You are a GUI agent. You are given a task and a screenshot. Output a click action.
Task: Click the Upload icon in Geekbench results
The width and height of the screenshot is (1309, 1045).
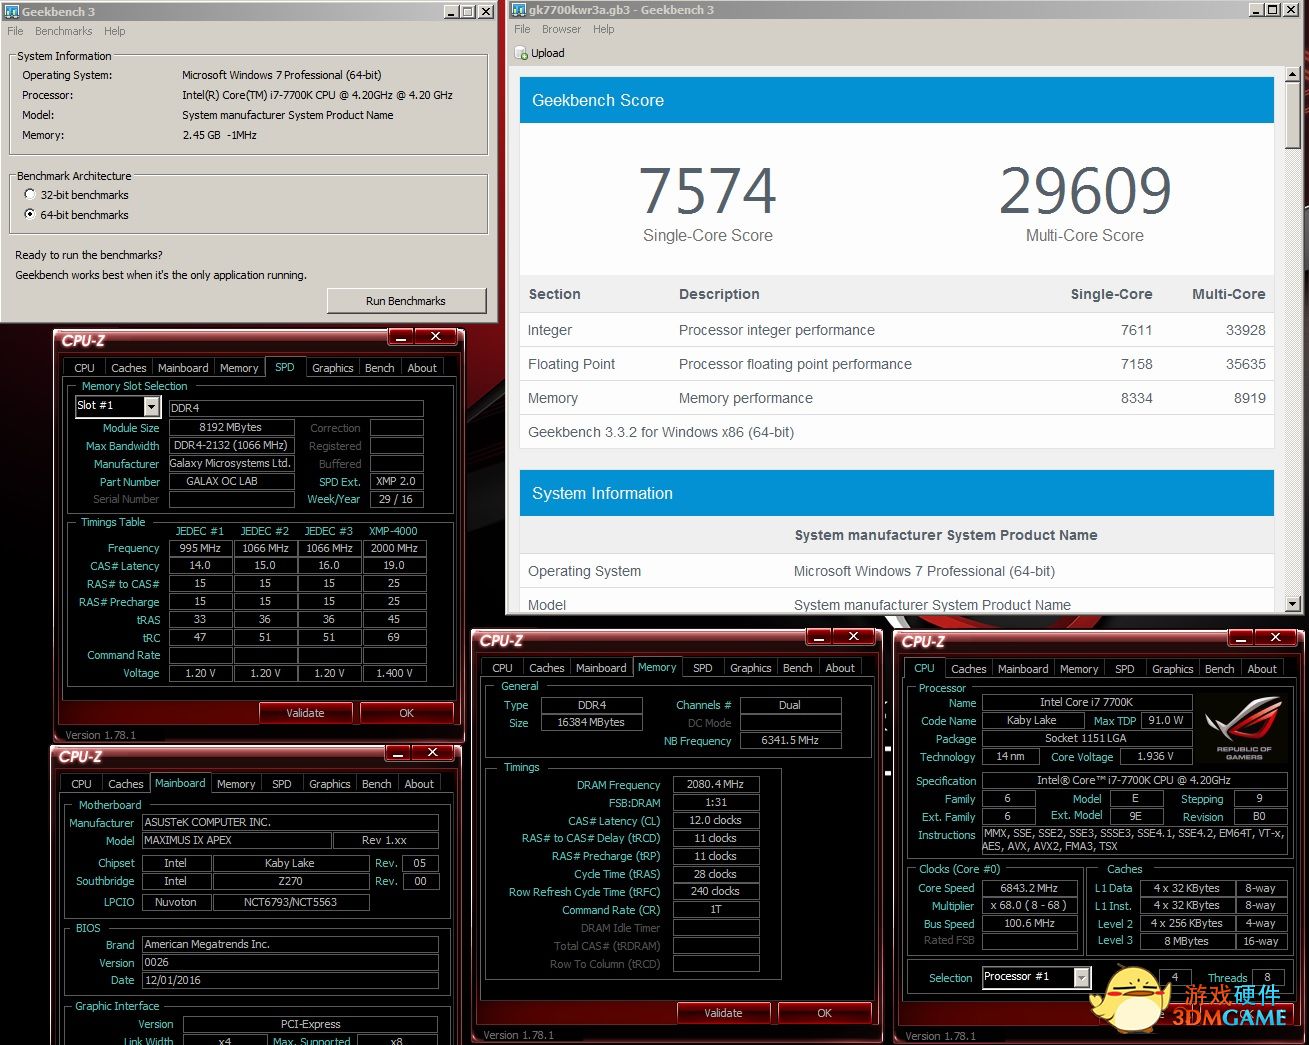coord(521,54)
